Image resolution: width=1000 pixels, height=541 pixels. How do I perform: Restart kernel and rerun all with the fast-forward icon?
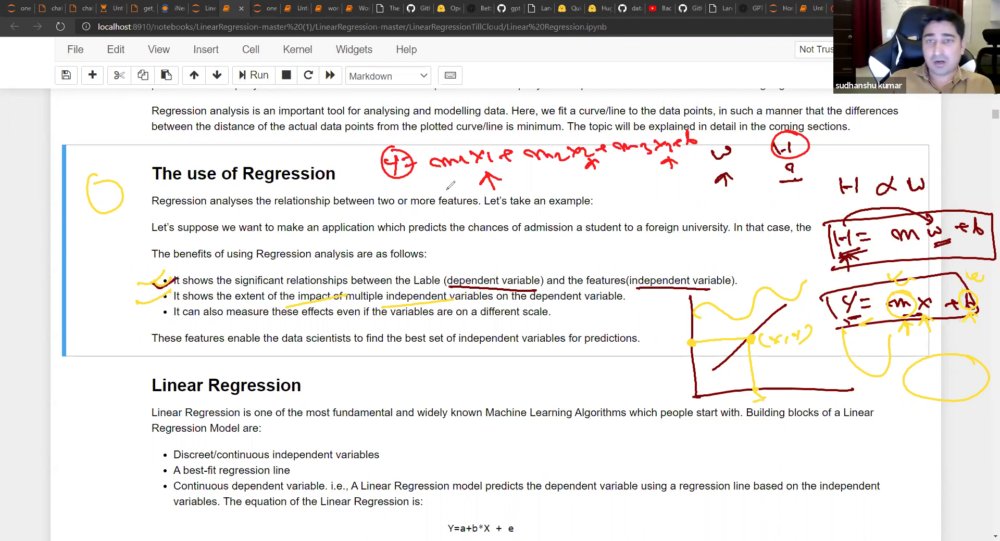[x=330, y=75]
